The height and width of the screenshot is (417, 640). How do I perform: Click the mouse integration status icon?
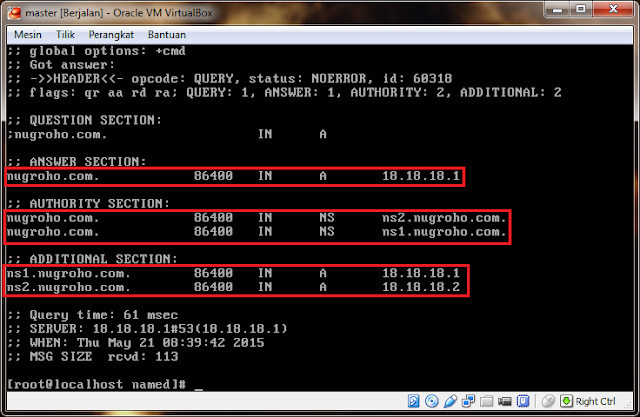tap(548, 401)
